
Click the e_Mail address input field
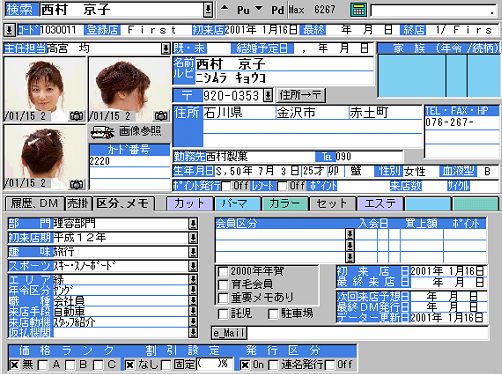click(367, 333)
